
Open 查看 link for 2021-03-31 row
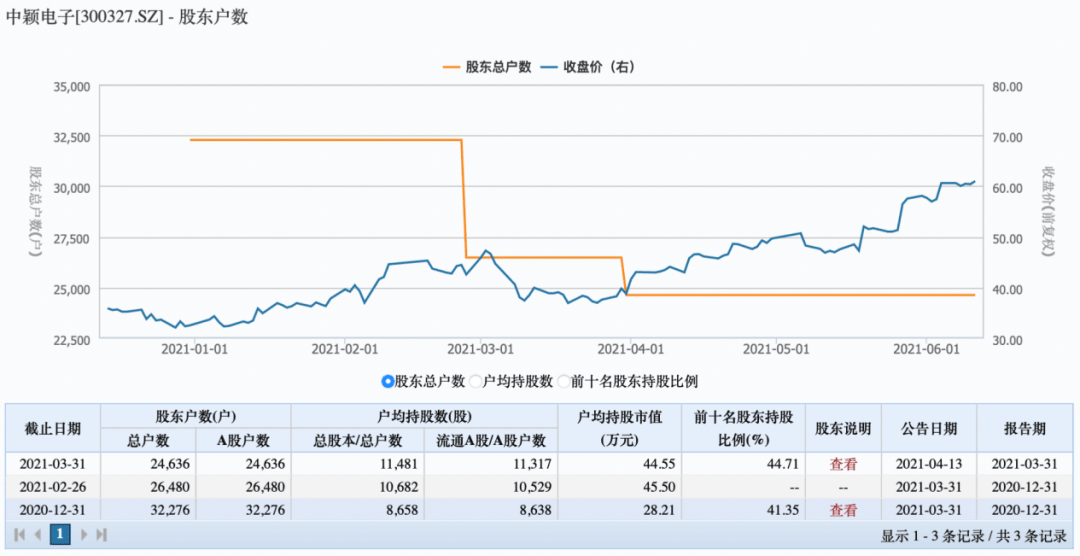point(843,464)
